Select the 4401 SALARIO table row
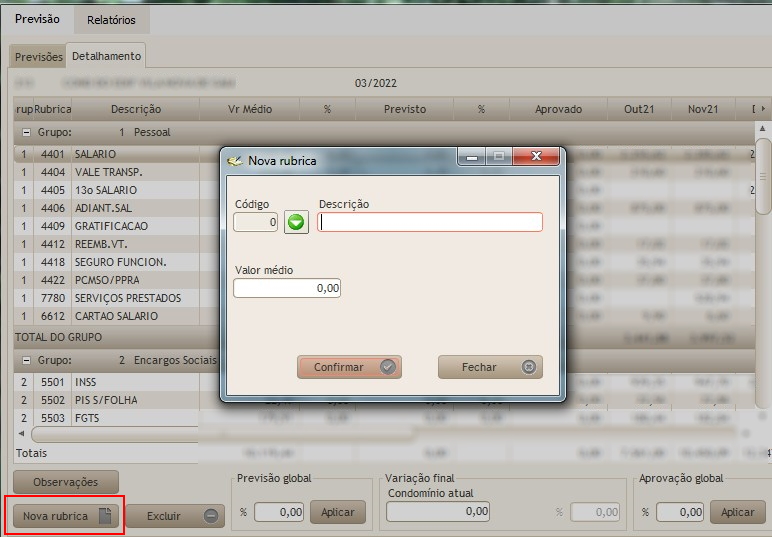 tap(110, 155)
